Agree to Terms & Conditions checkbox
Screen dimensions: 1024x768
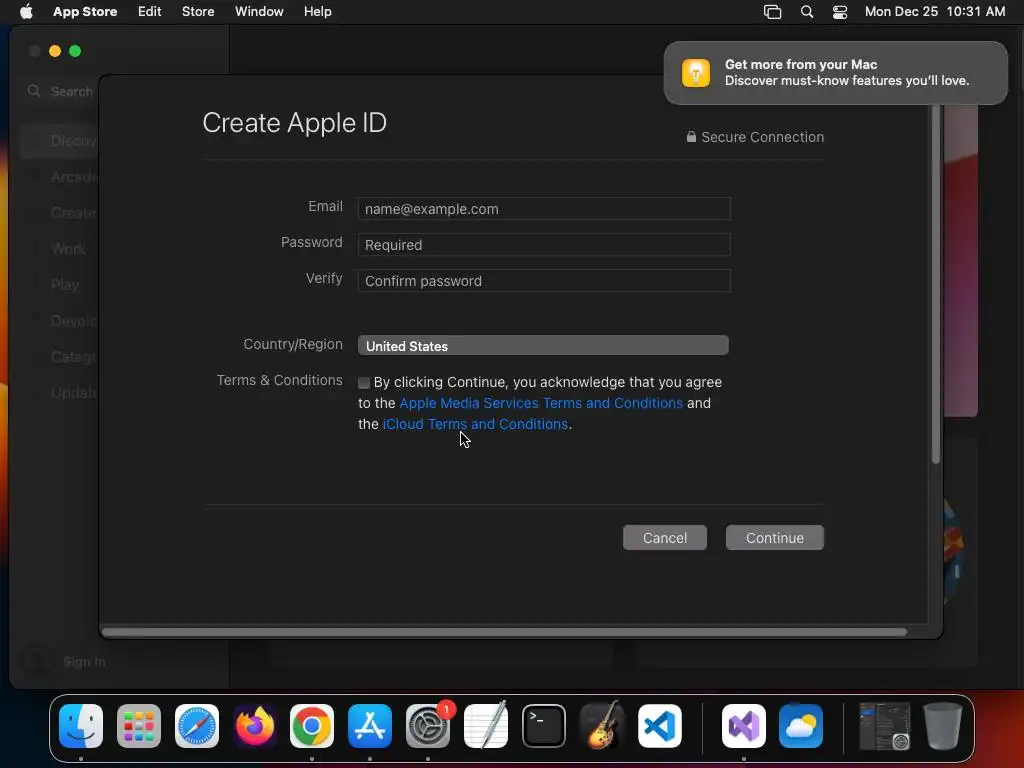(x=364, y=383)
